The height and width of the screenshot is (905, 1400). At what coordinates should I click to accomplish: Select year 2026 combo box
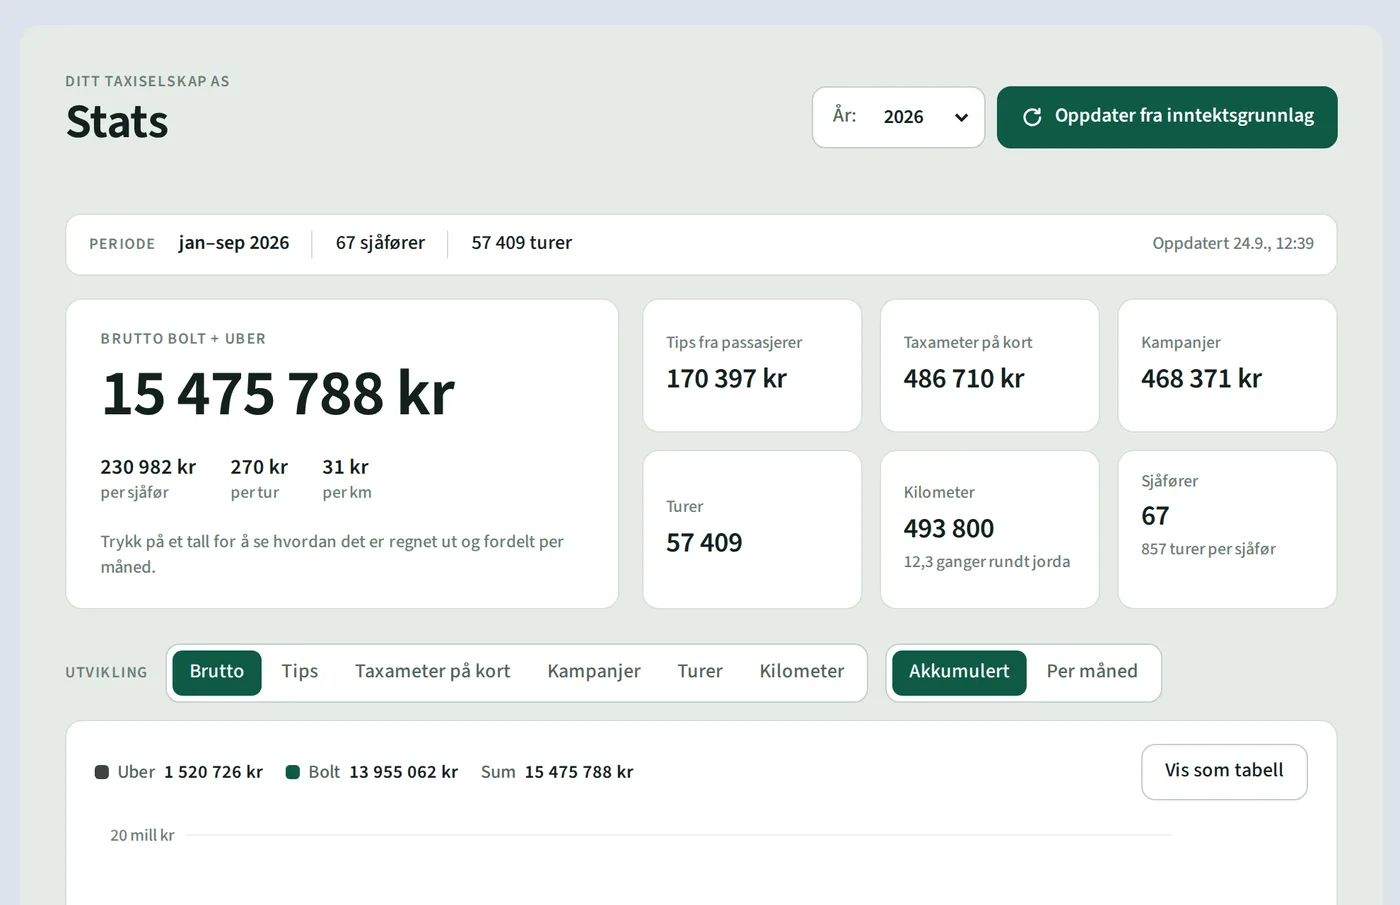pyautogui.click(x=898, y=117)
